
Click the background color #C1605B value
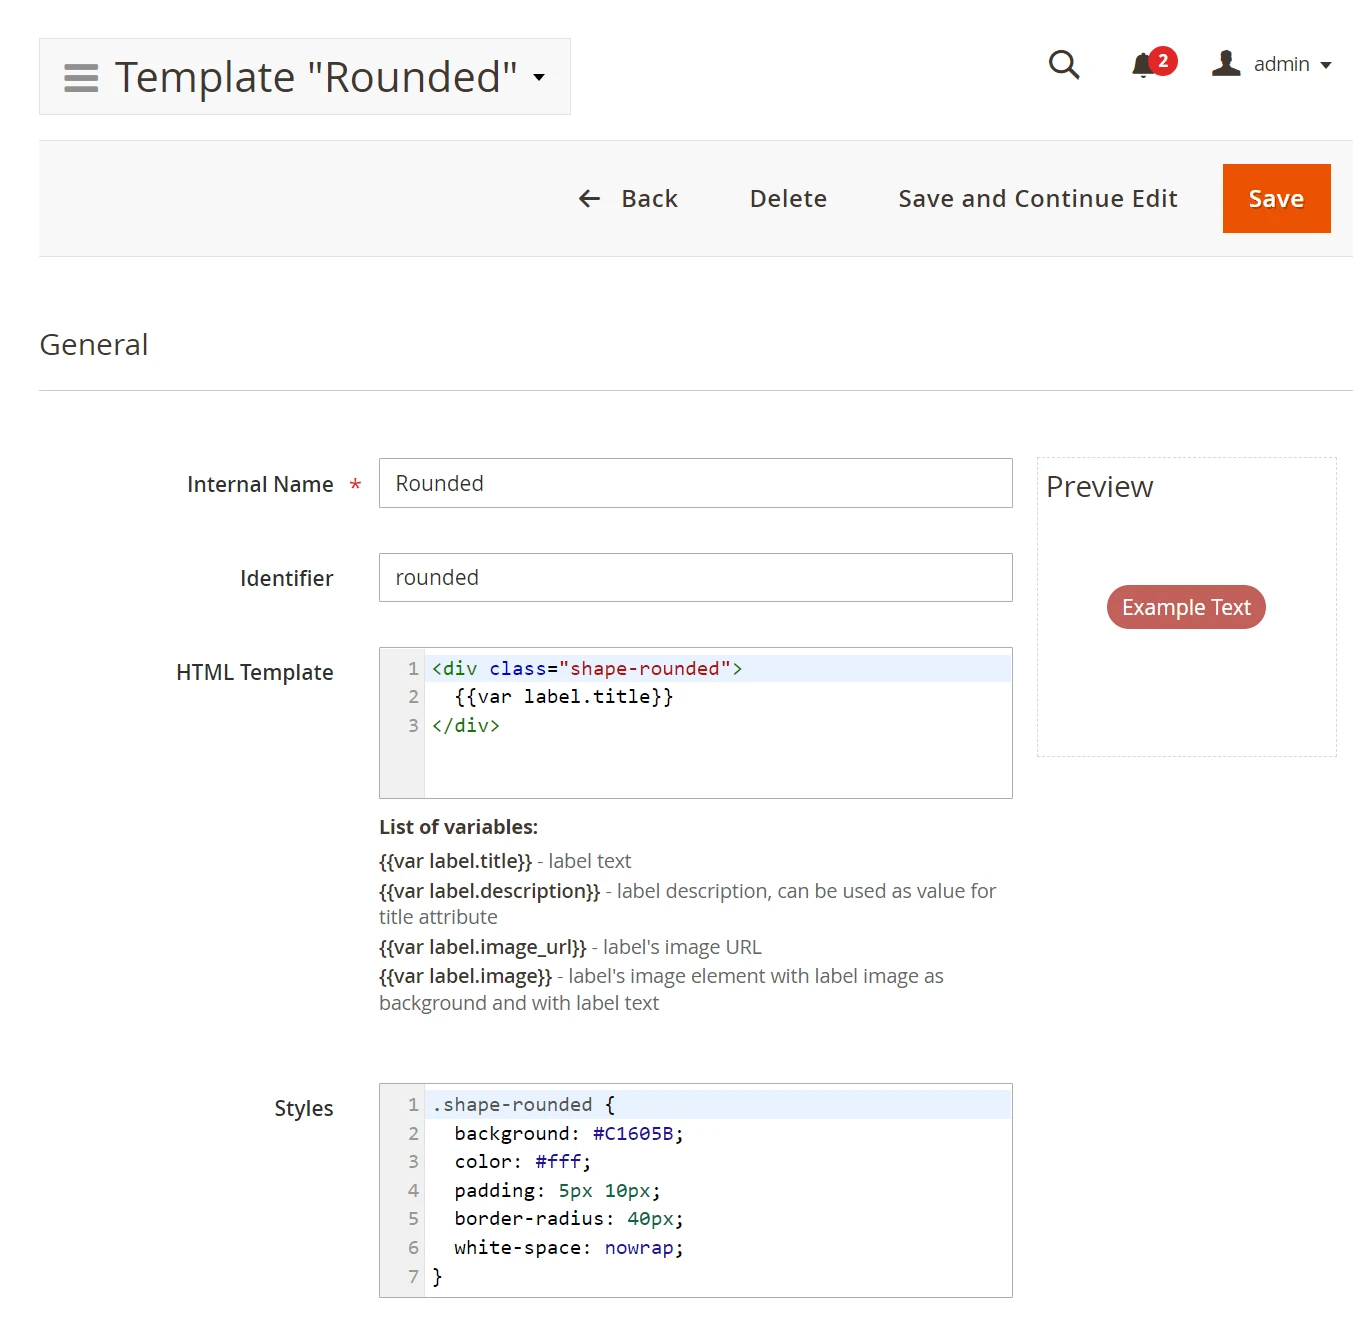click(633, 1134)
